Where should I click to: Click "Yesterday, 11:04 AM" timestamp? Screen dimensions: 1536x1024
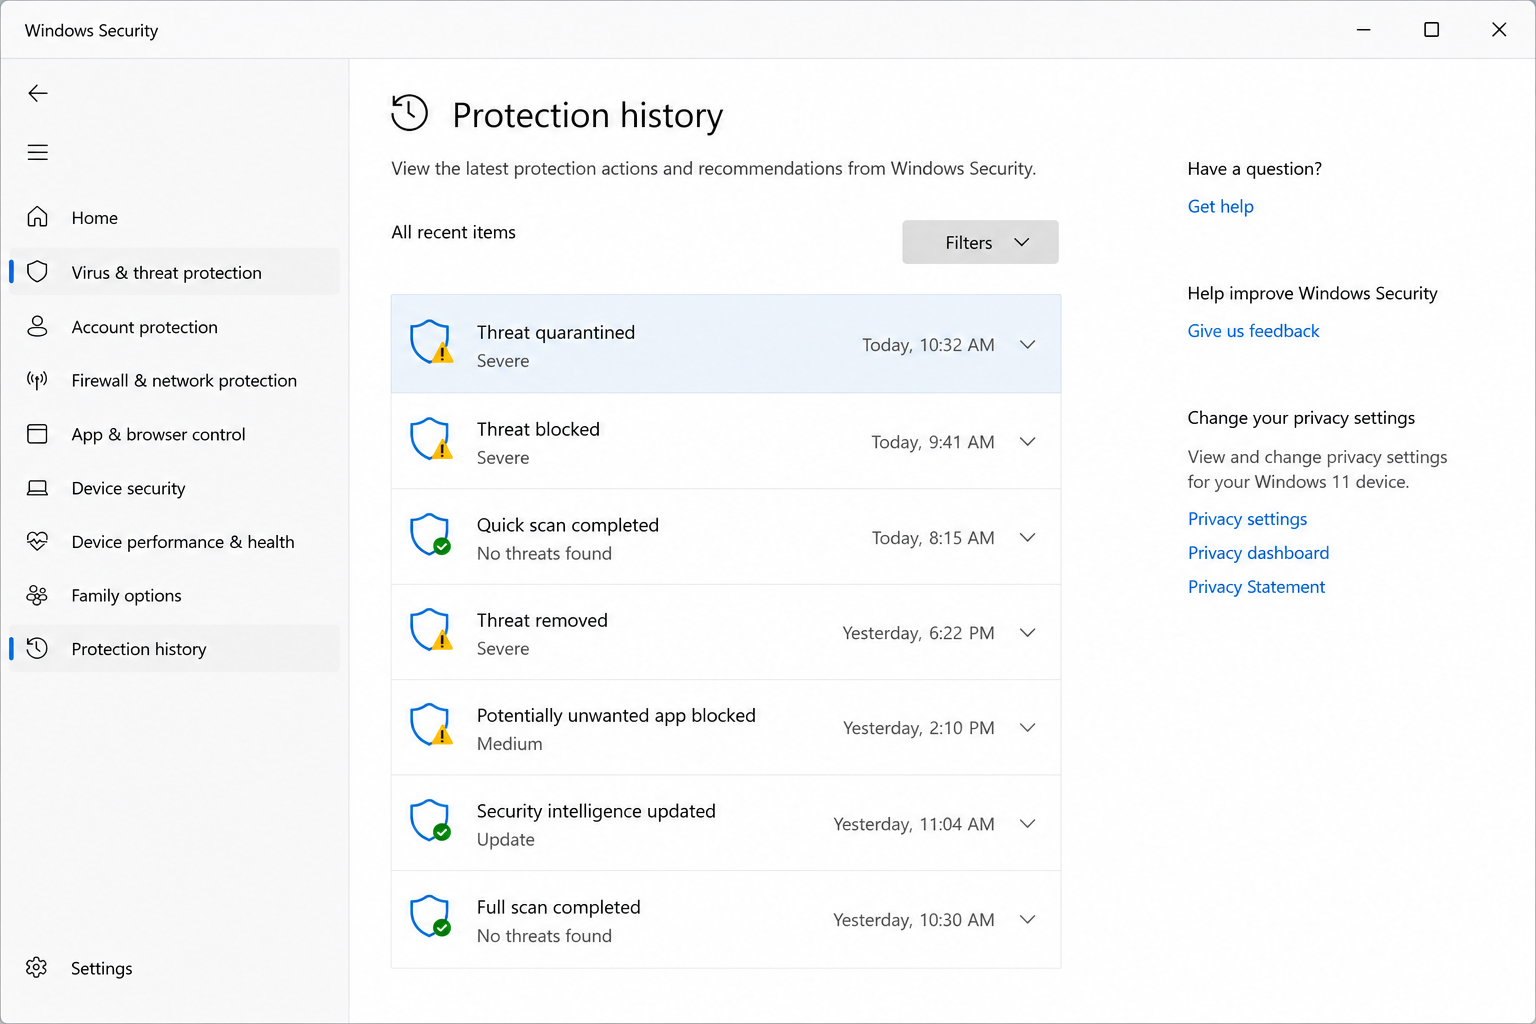[914, 824]
